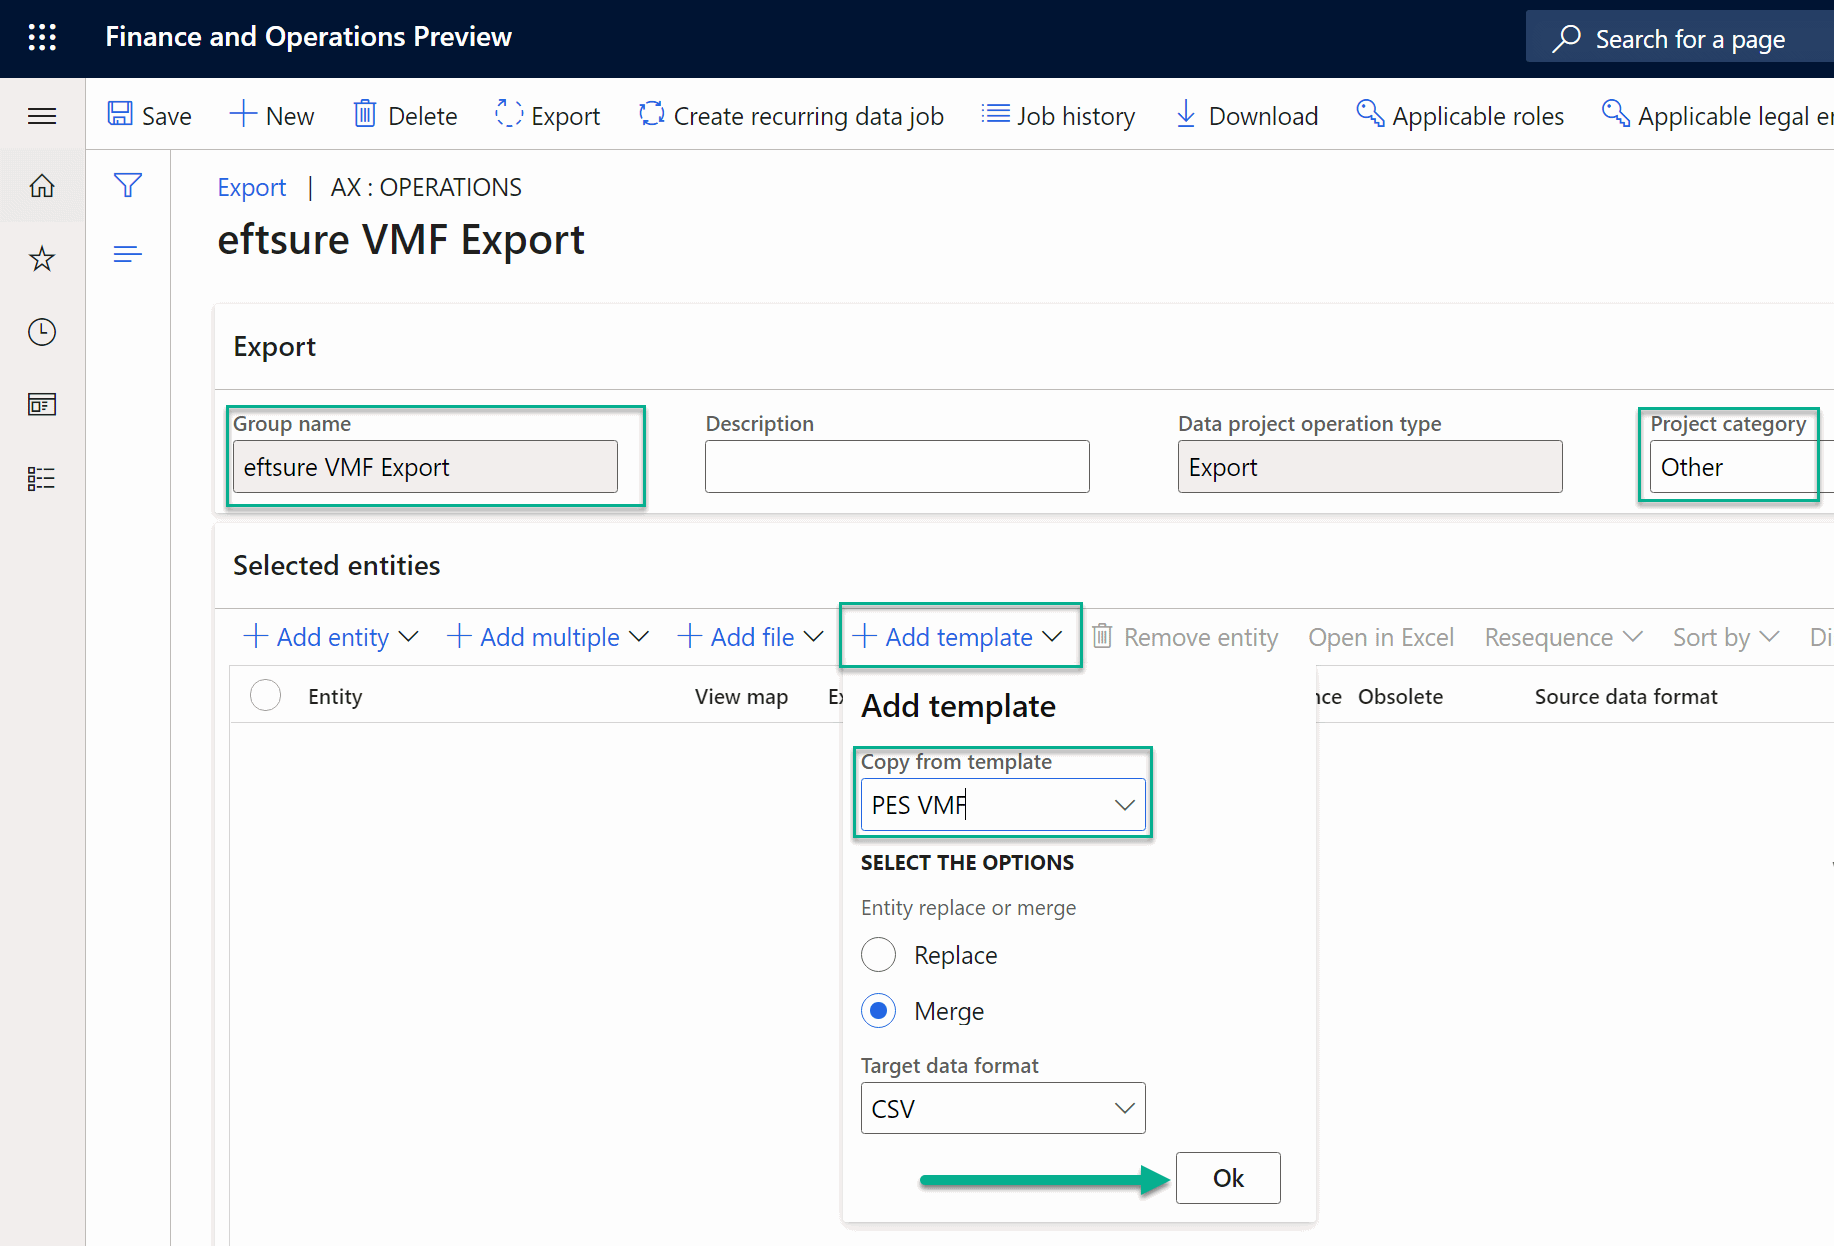Expand the Add file menu
This screenshot has height=1246, width=1834.
coord(750,637)
